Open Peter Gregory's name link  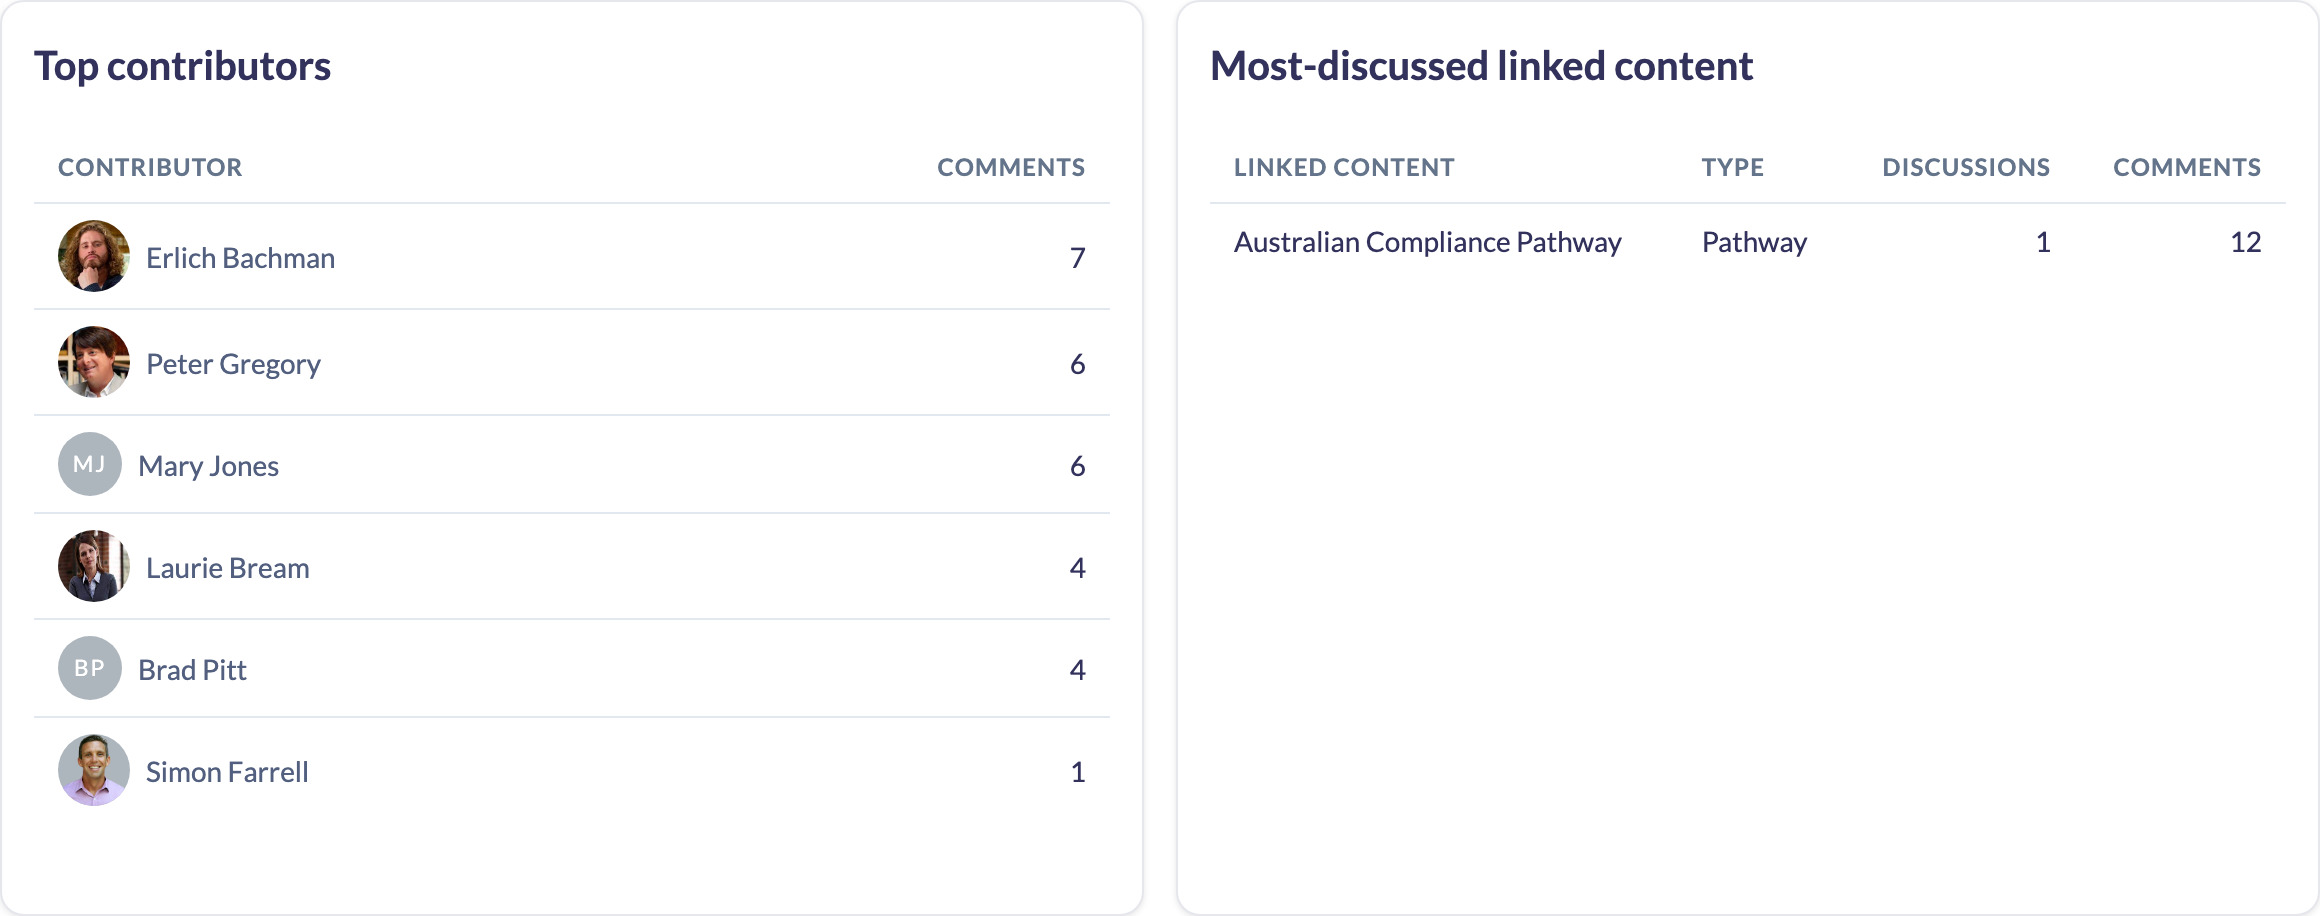[233, 364]
